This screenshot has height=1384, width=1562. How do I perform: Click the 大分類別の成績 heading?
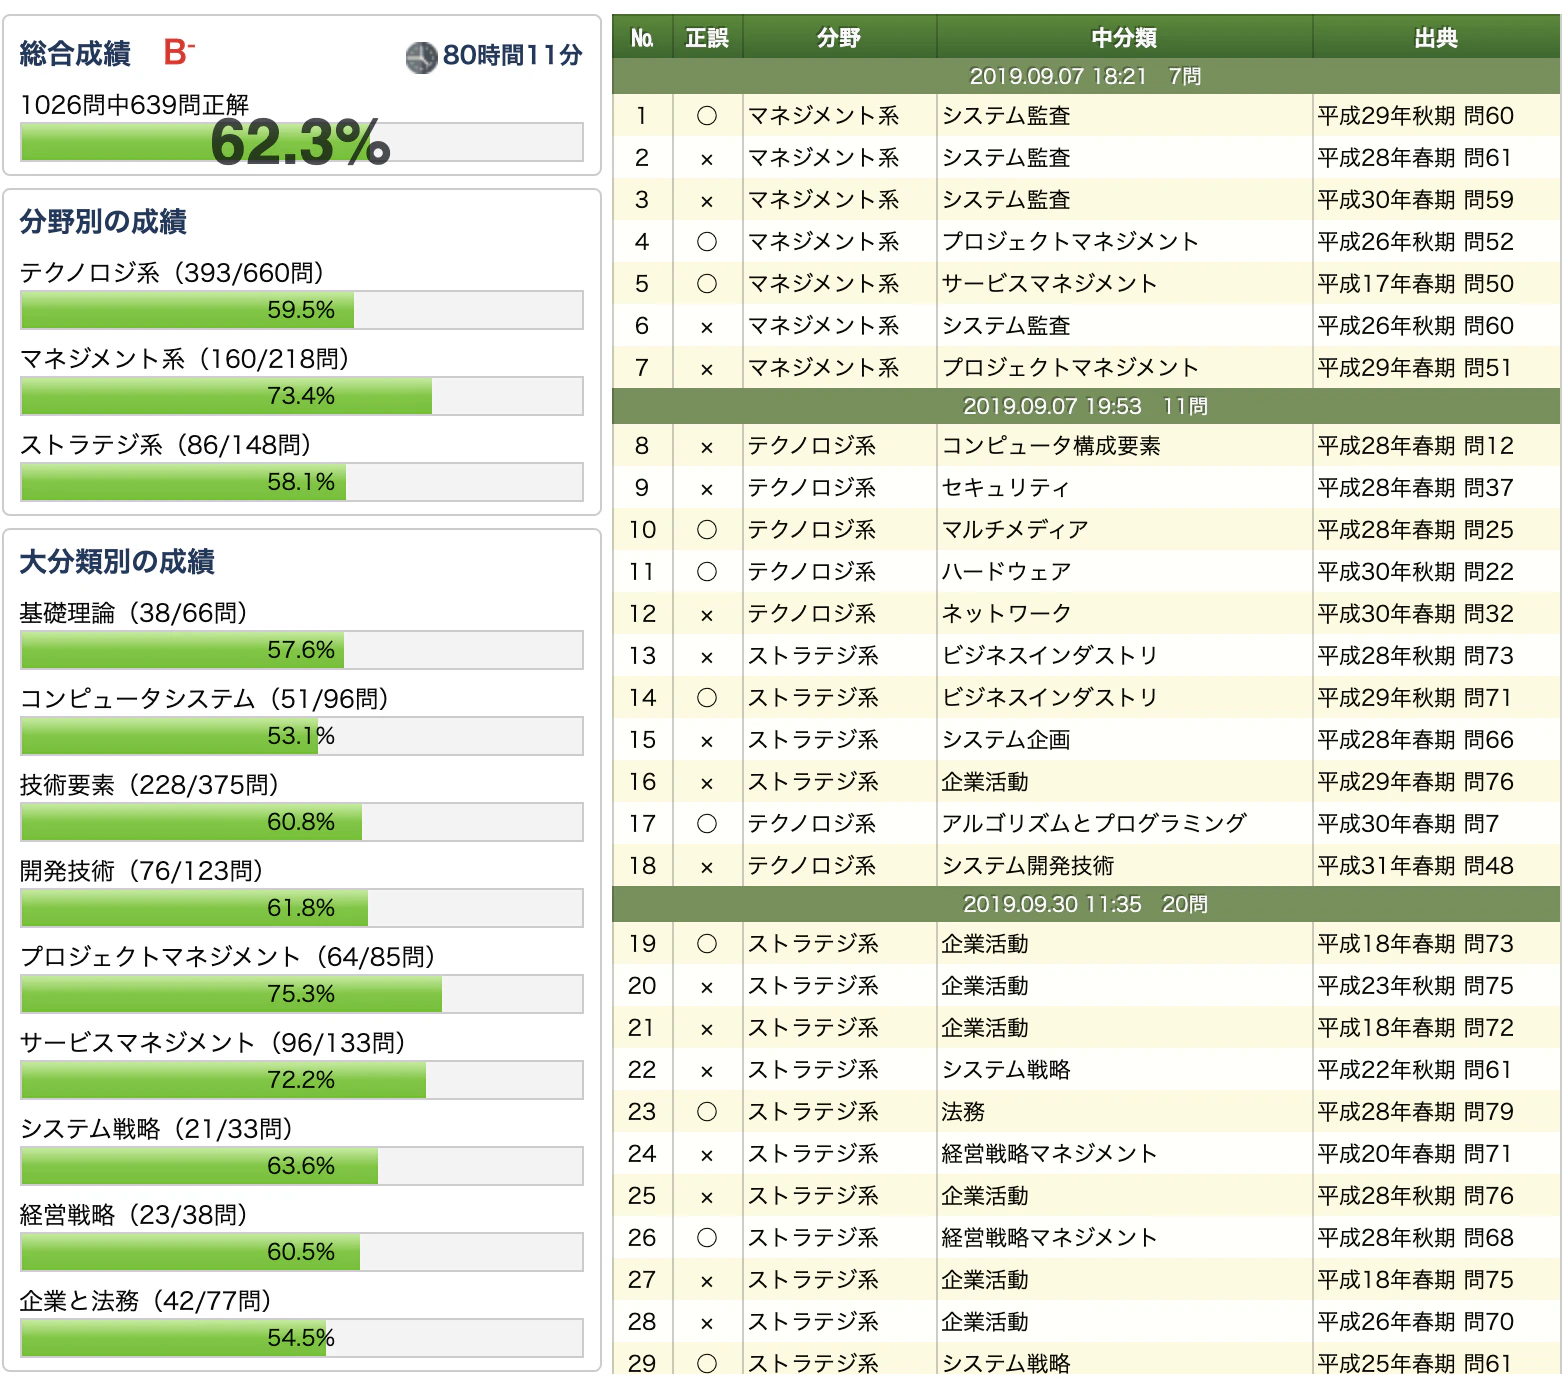click(x=117, y=562)
